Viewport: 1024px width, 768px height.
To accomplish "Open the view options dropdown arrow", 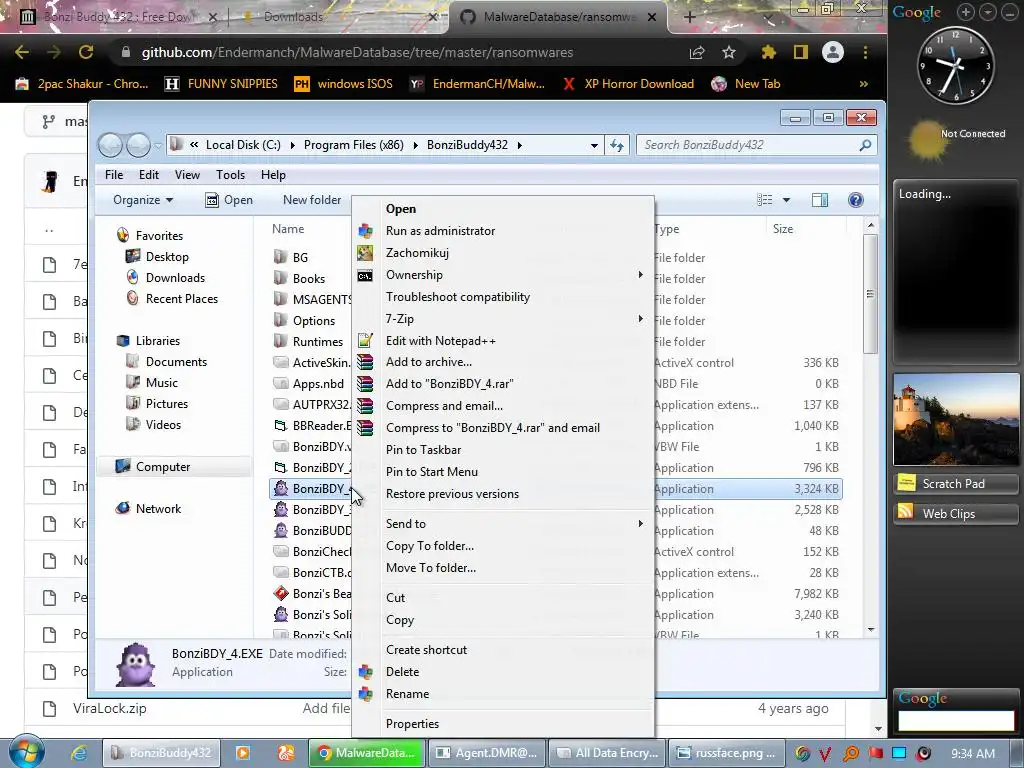I will (786, 200).
